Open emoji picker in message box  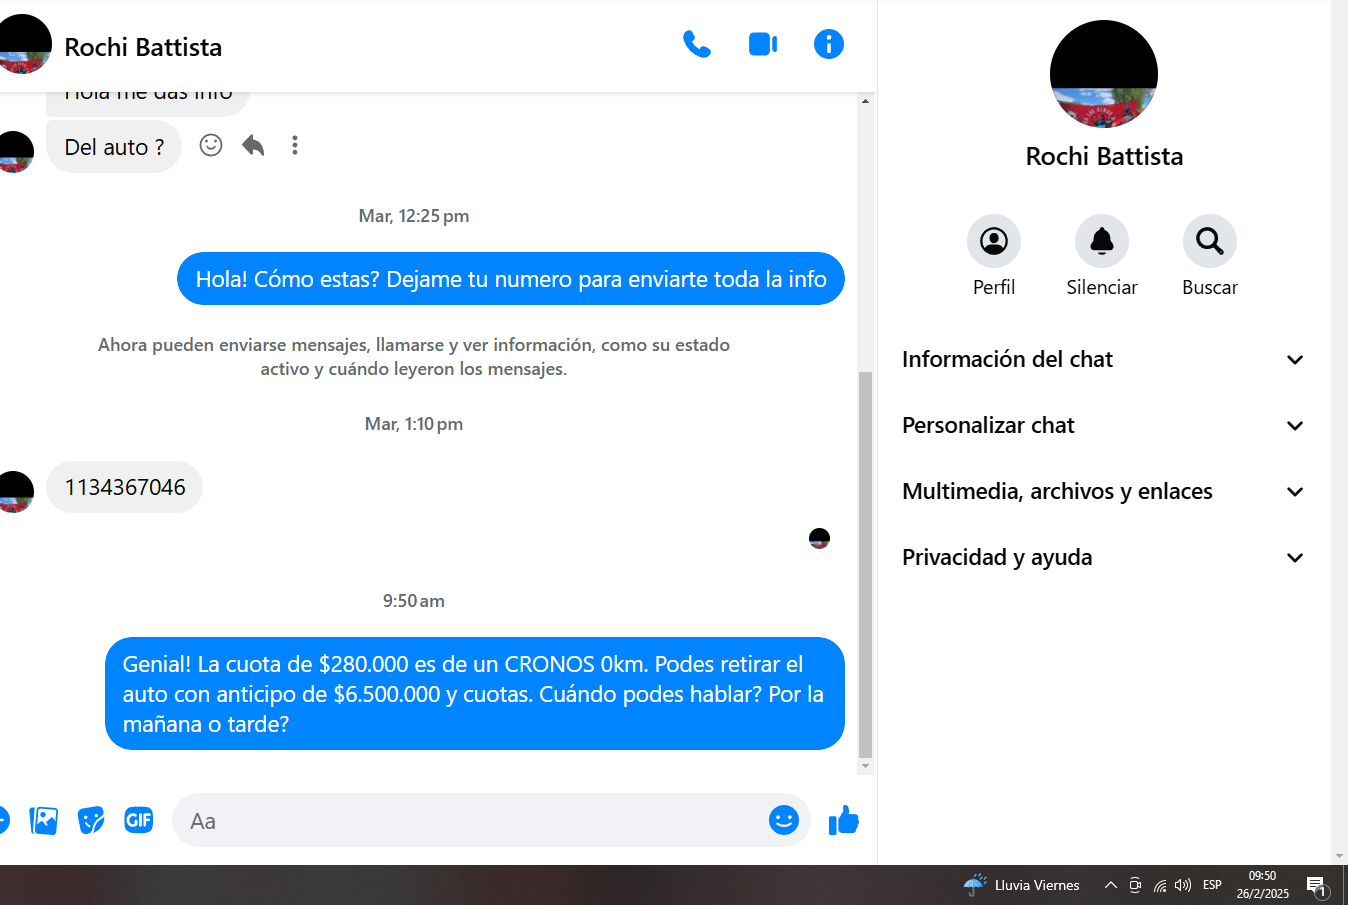(783, 821)
